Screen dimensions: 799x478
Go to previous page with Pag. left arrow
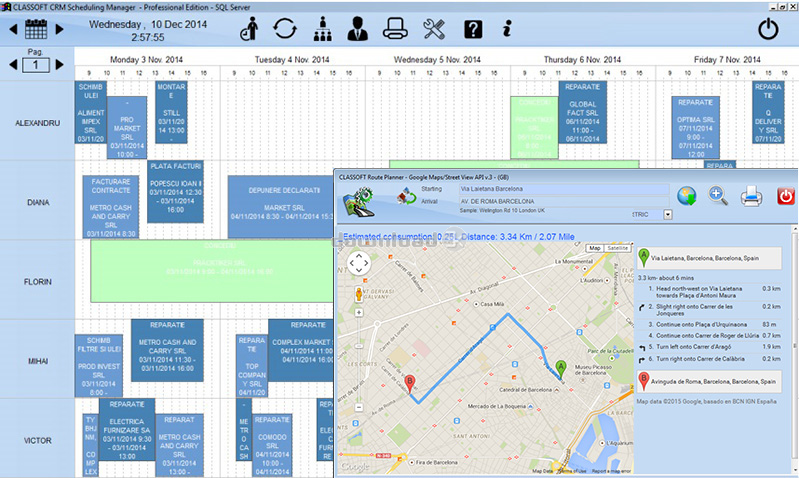tap(13, 65)
